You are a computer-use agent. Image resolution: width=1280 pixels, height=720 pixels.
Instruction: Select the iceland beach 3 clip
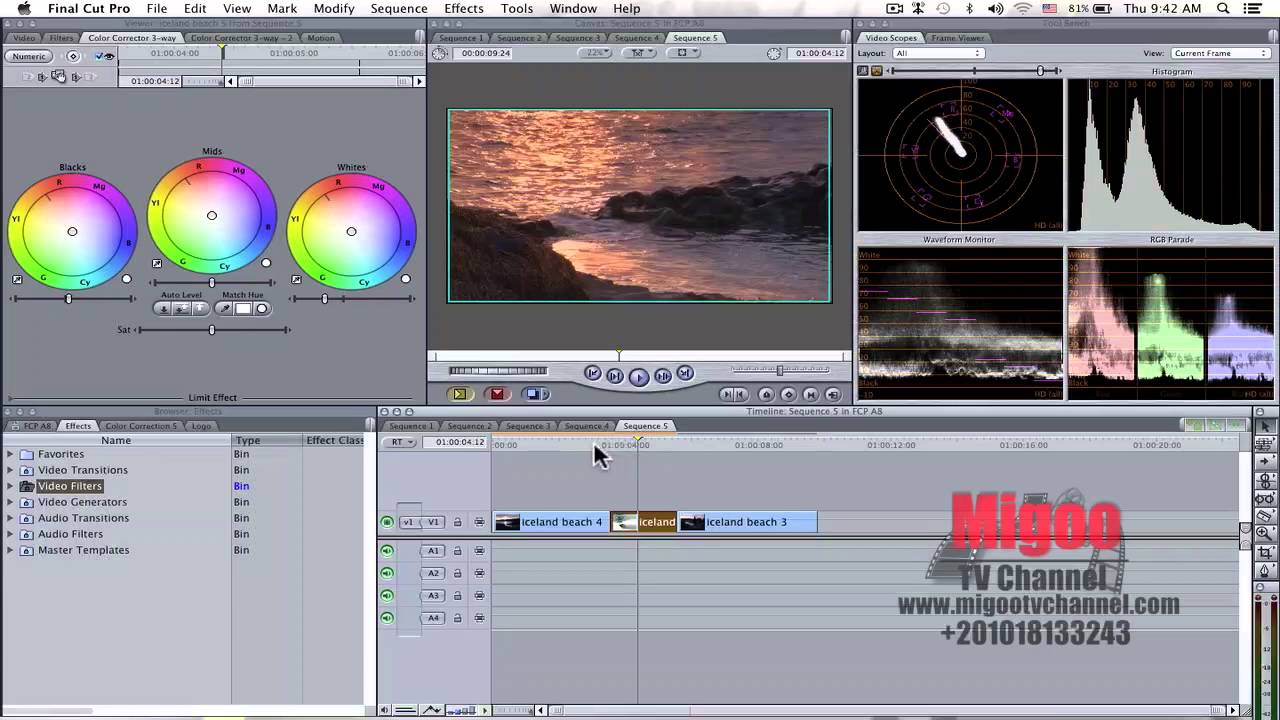click(x=748, y=522)
